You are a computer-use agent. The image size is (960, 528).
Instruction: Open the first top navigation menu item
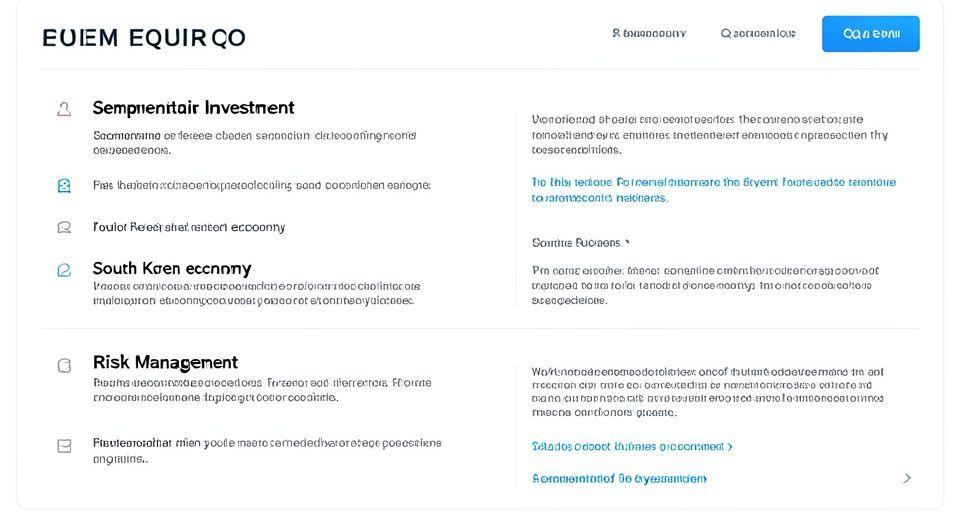[x=649, y=33]
